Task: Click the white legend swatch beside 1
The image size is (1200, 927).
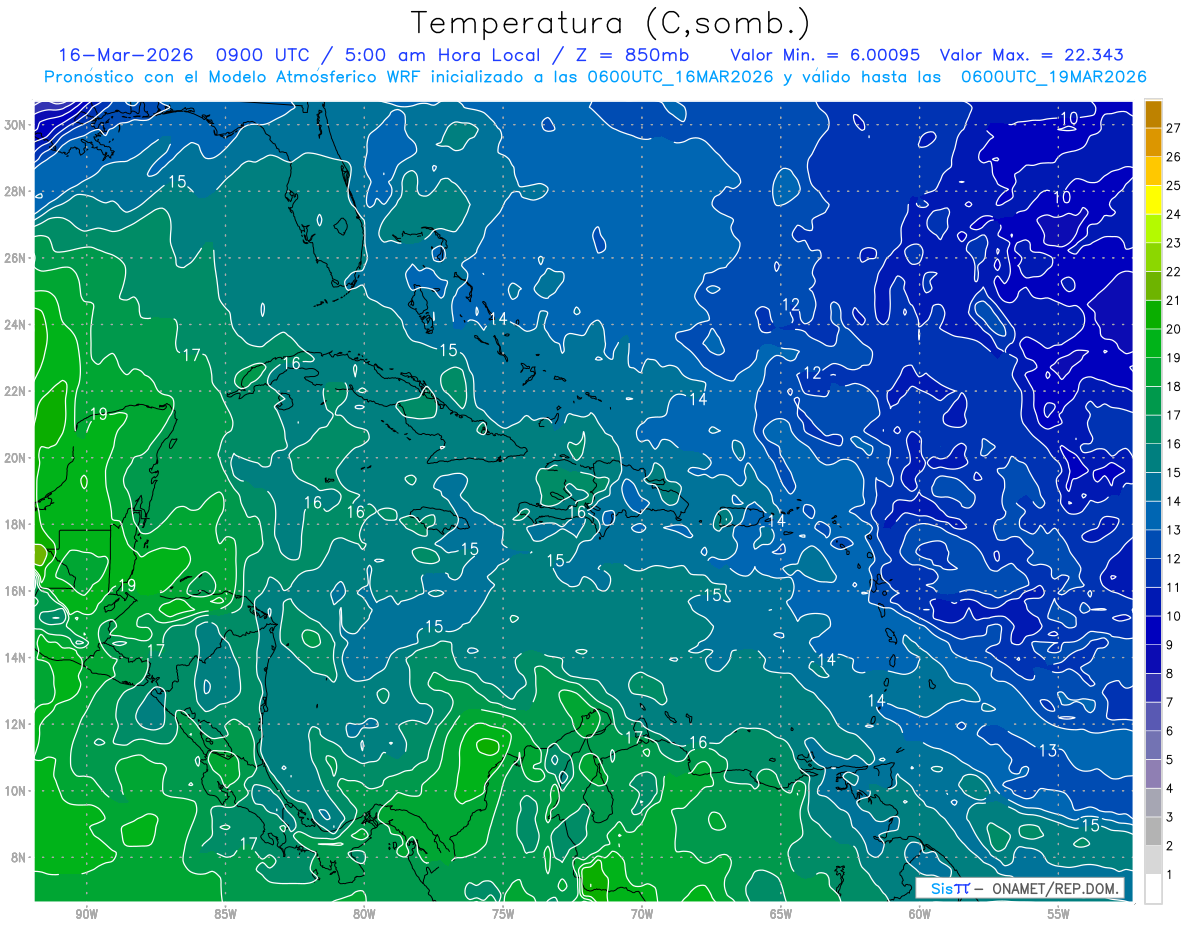Action: point(1153,888)
